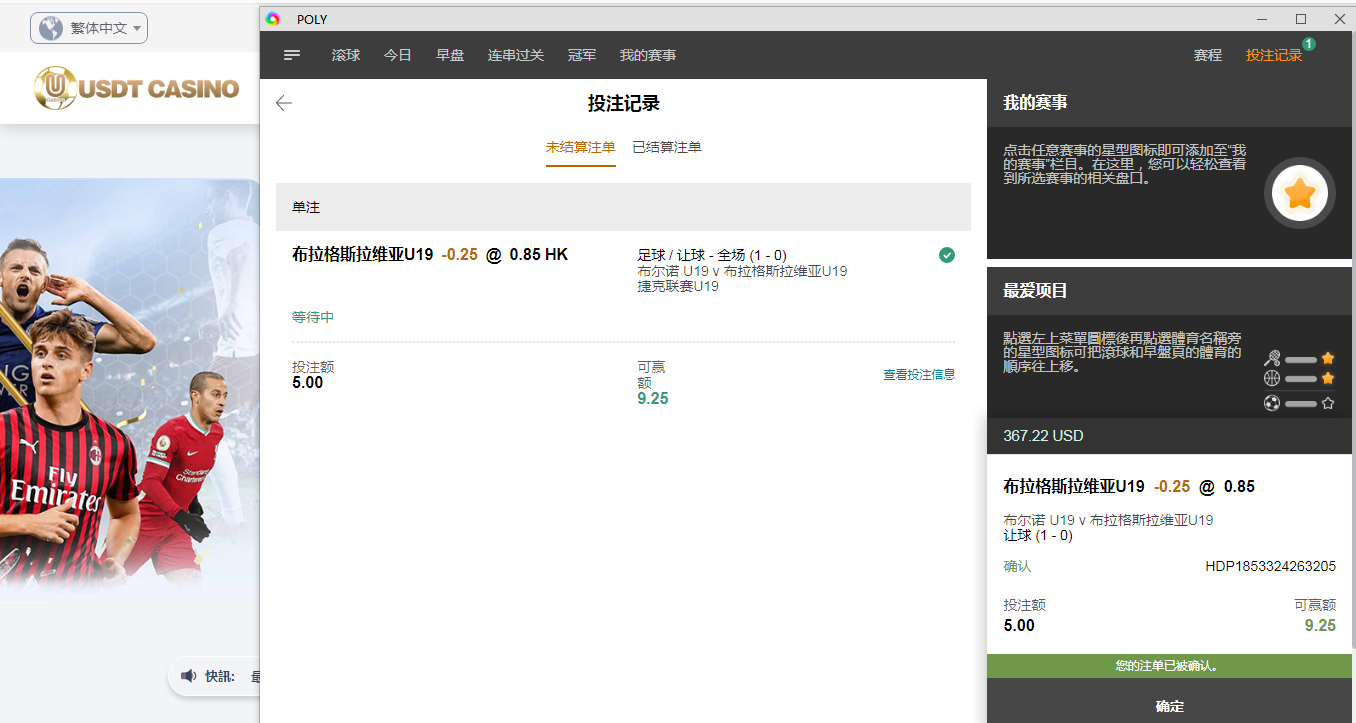Open 投注记录 in top navigation

point(1273,55)
